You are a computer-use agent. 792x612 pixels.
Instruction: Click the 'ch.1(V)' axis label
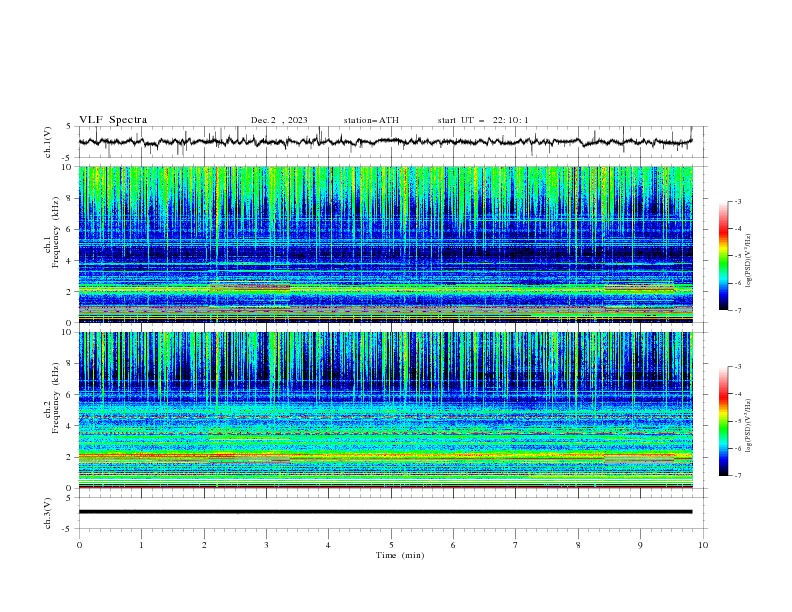point(47,142)
